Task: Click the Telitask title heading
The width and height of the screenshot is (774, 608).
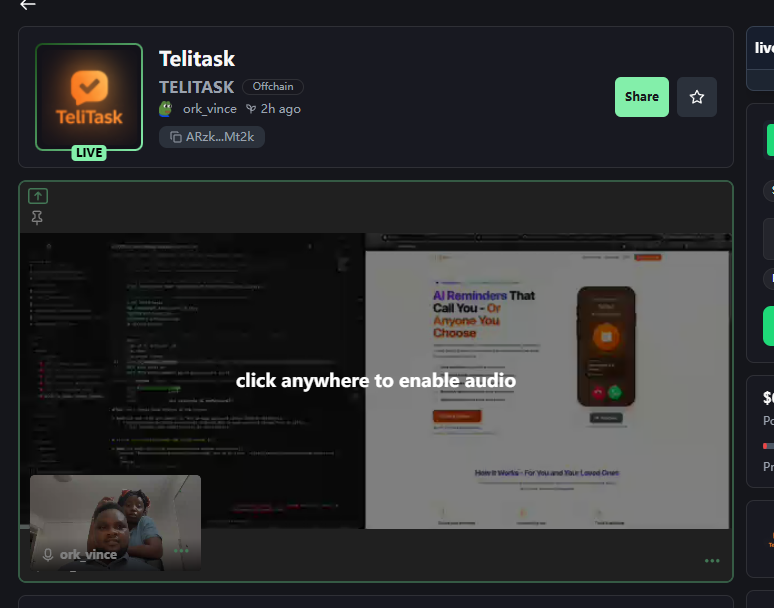Action: pyautogui.click(x=197, y=59)
